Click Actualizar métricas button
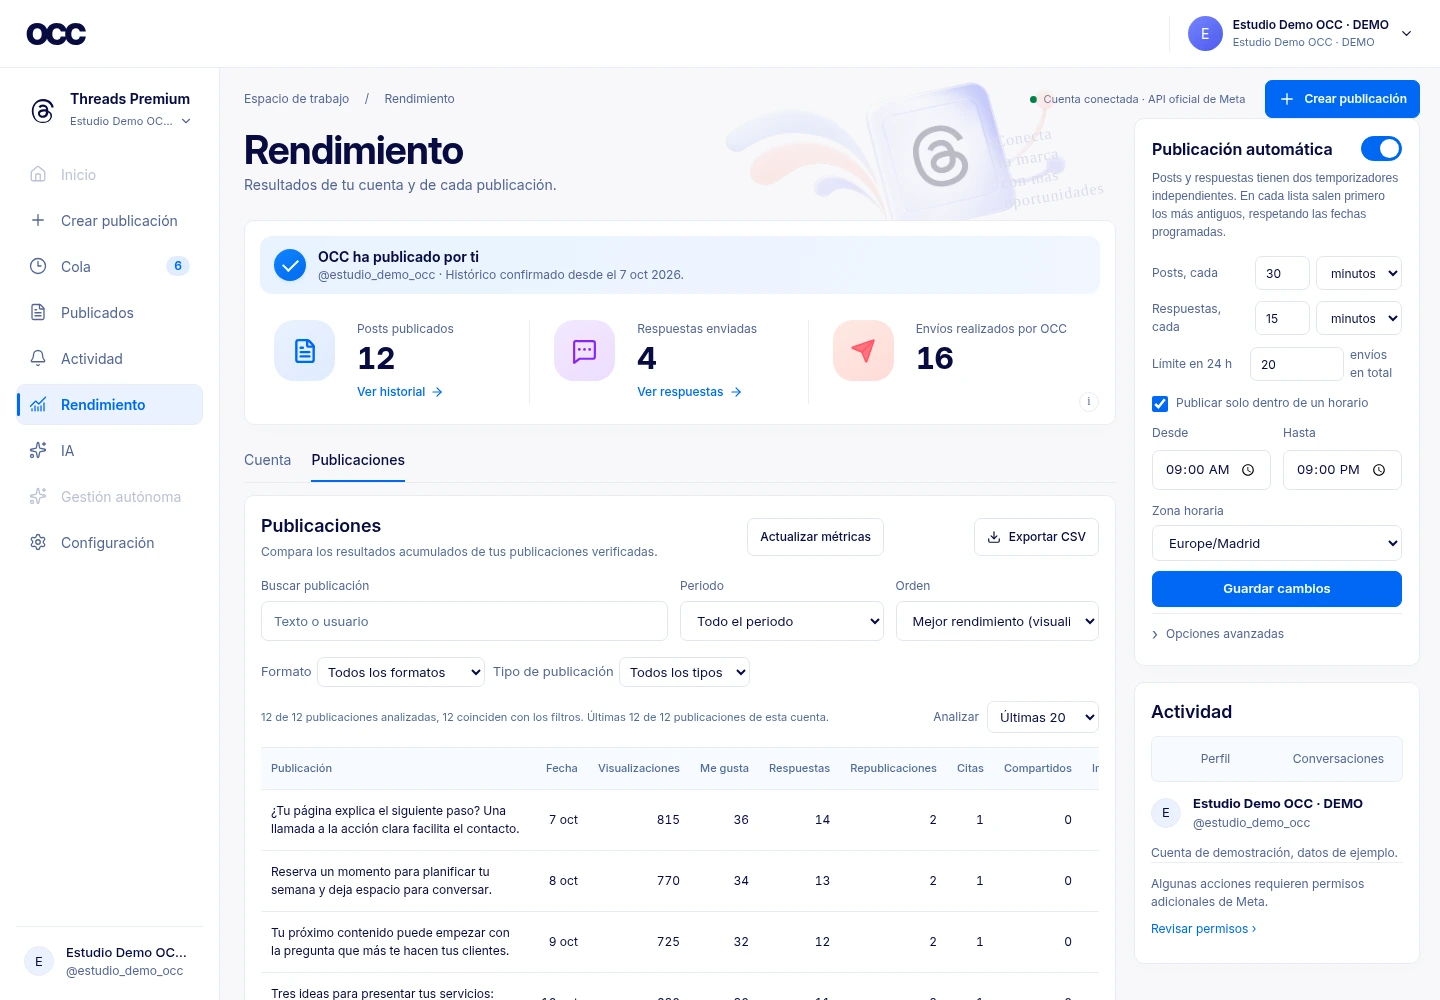This screenshot has width=1440, height=1000. pos(815,537)
